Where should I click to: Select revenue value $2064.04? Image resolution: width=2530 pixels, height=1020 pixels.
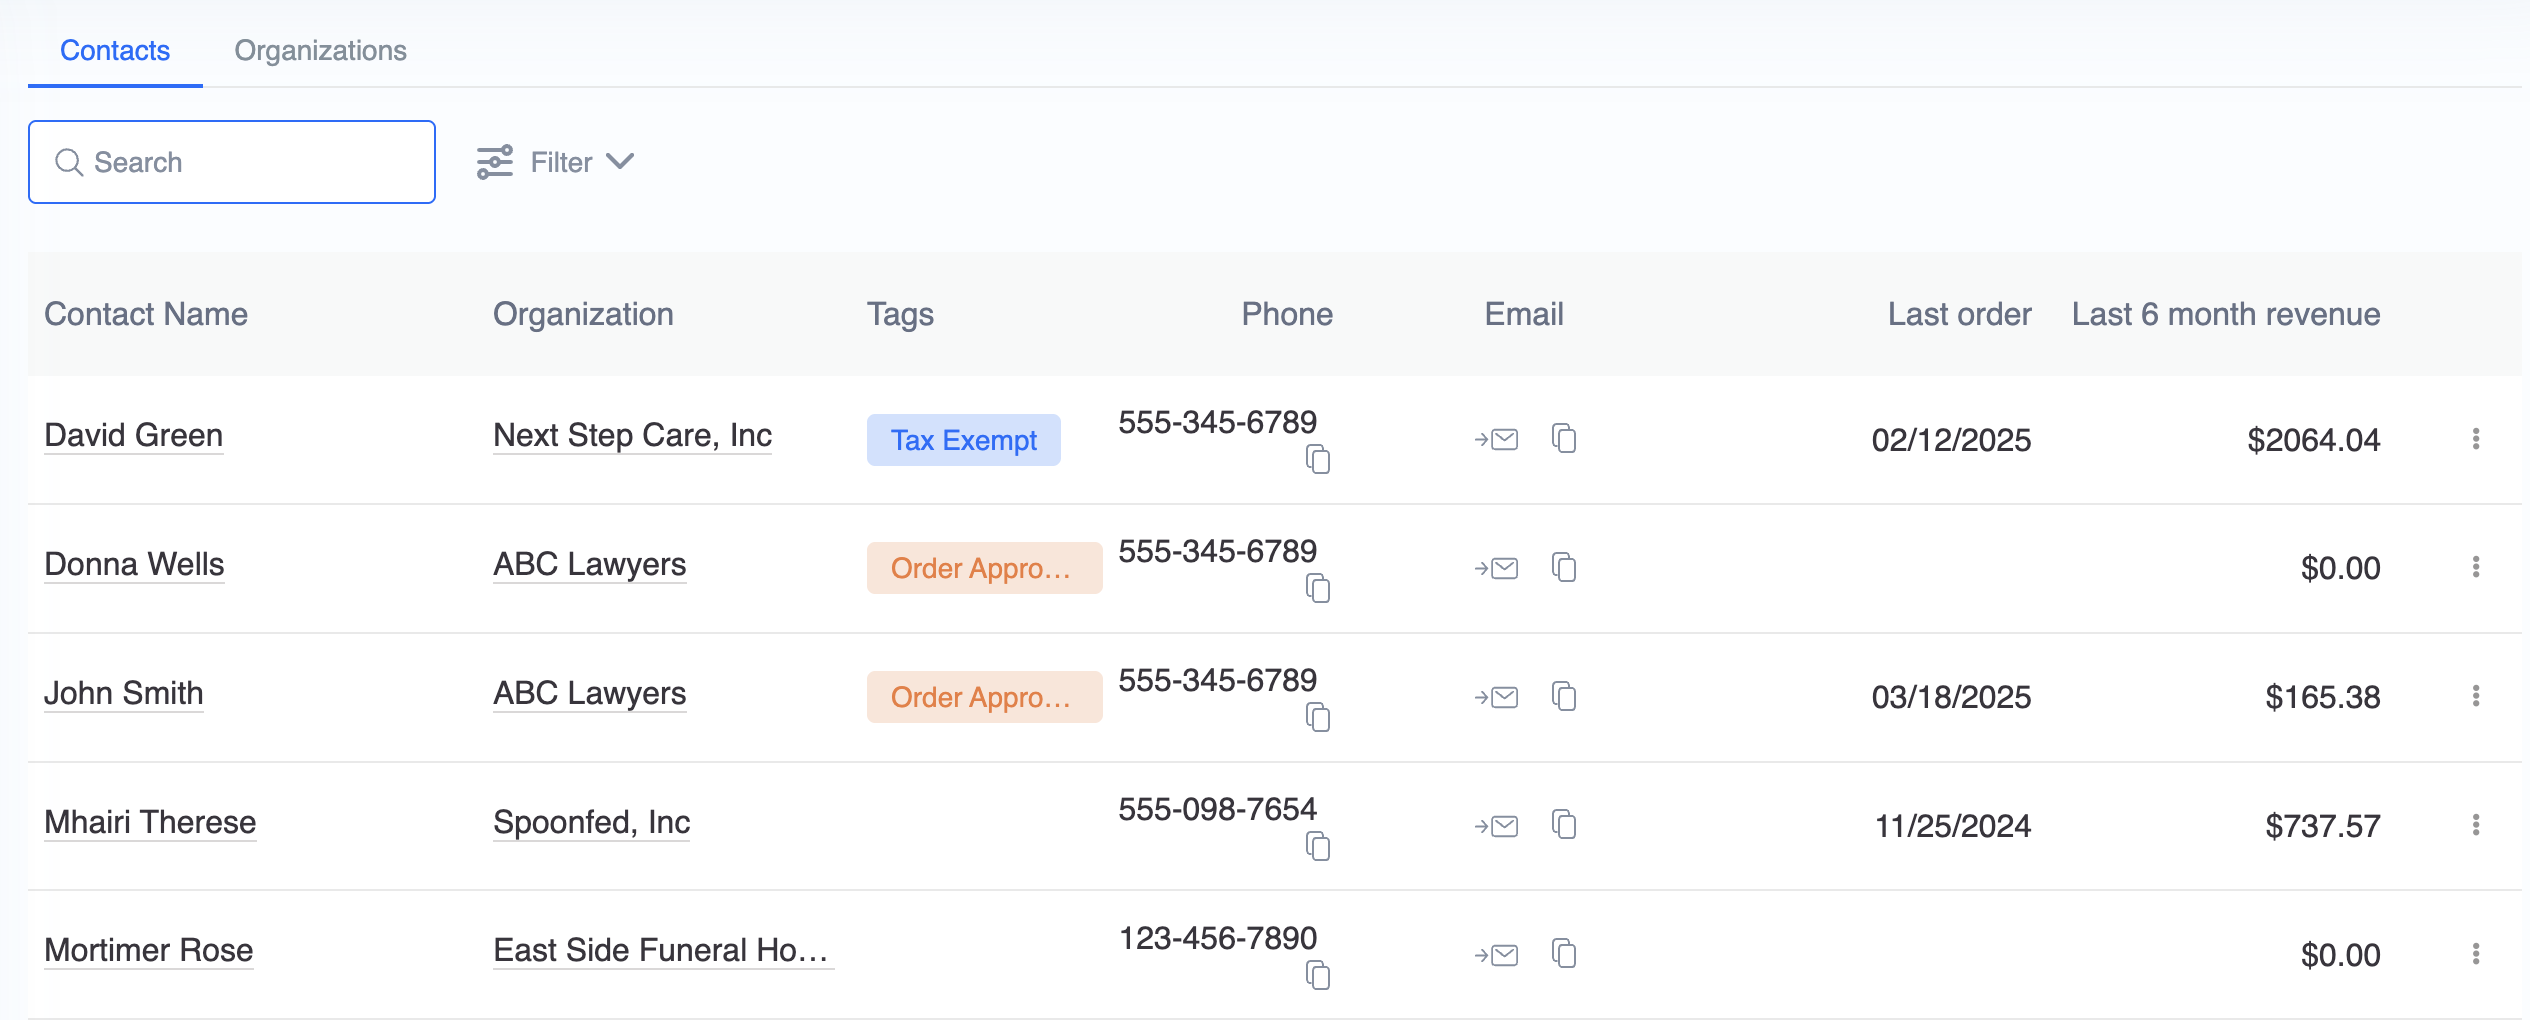(x=2313, y=440)
